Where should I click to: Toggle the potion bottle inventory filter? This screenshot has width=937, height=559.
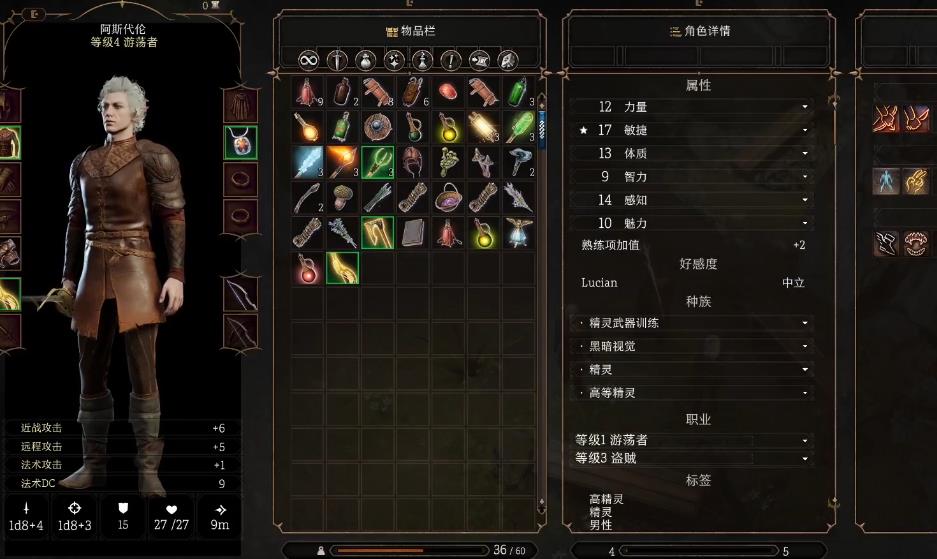pos(422,60)
